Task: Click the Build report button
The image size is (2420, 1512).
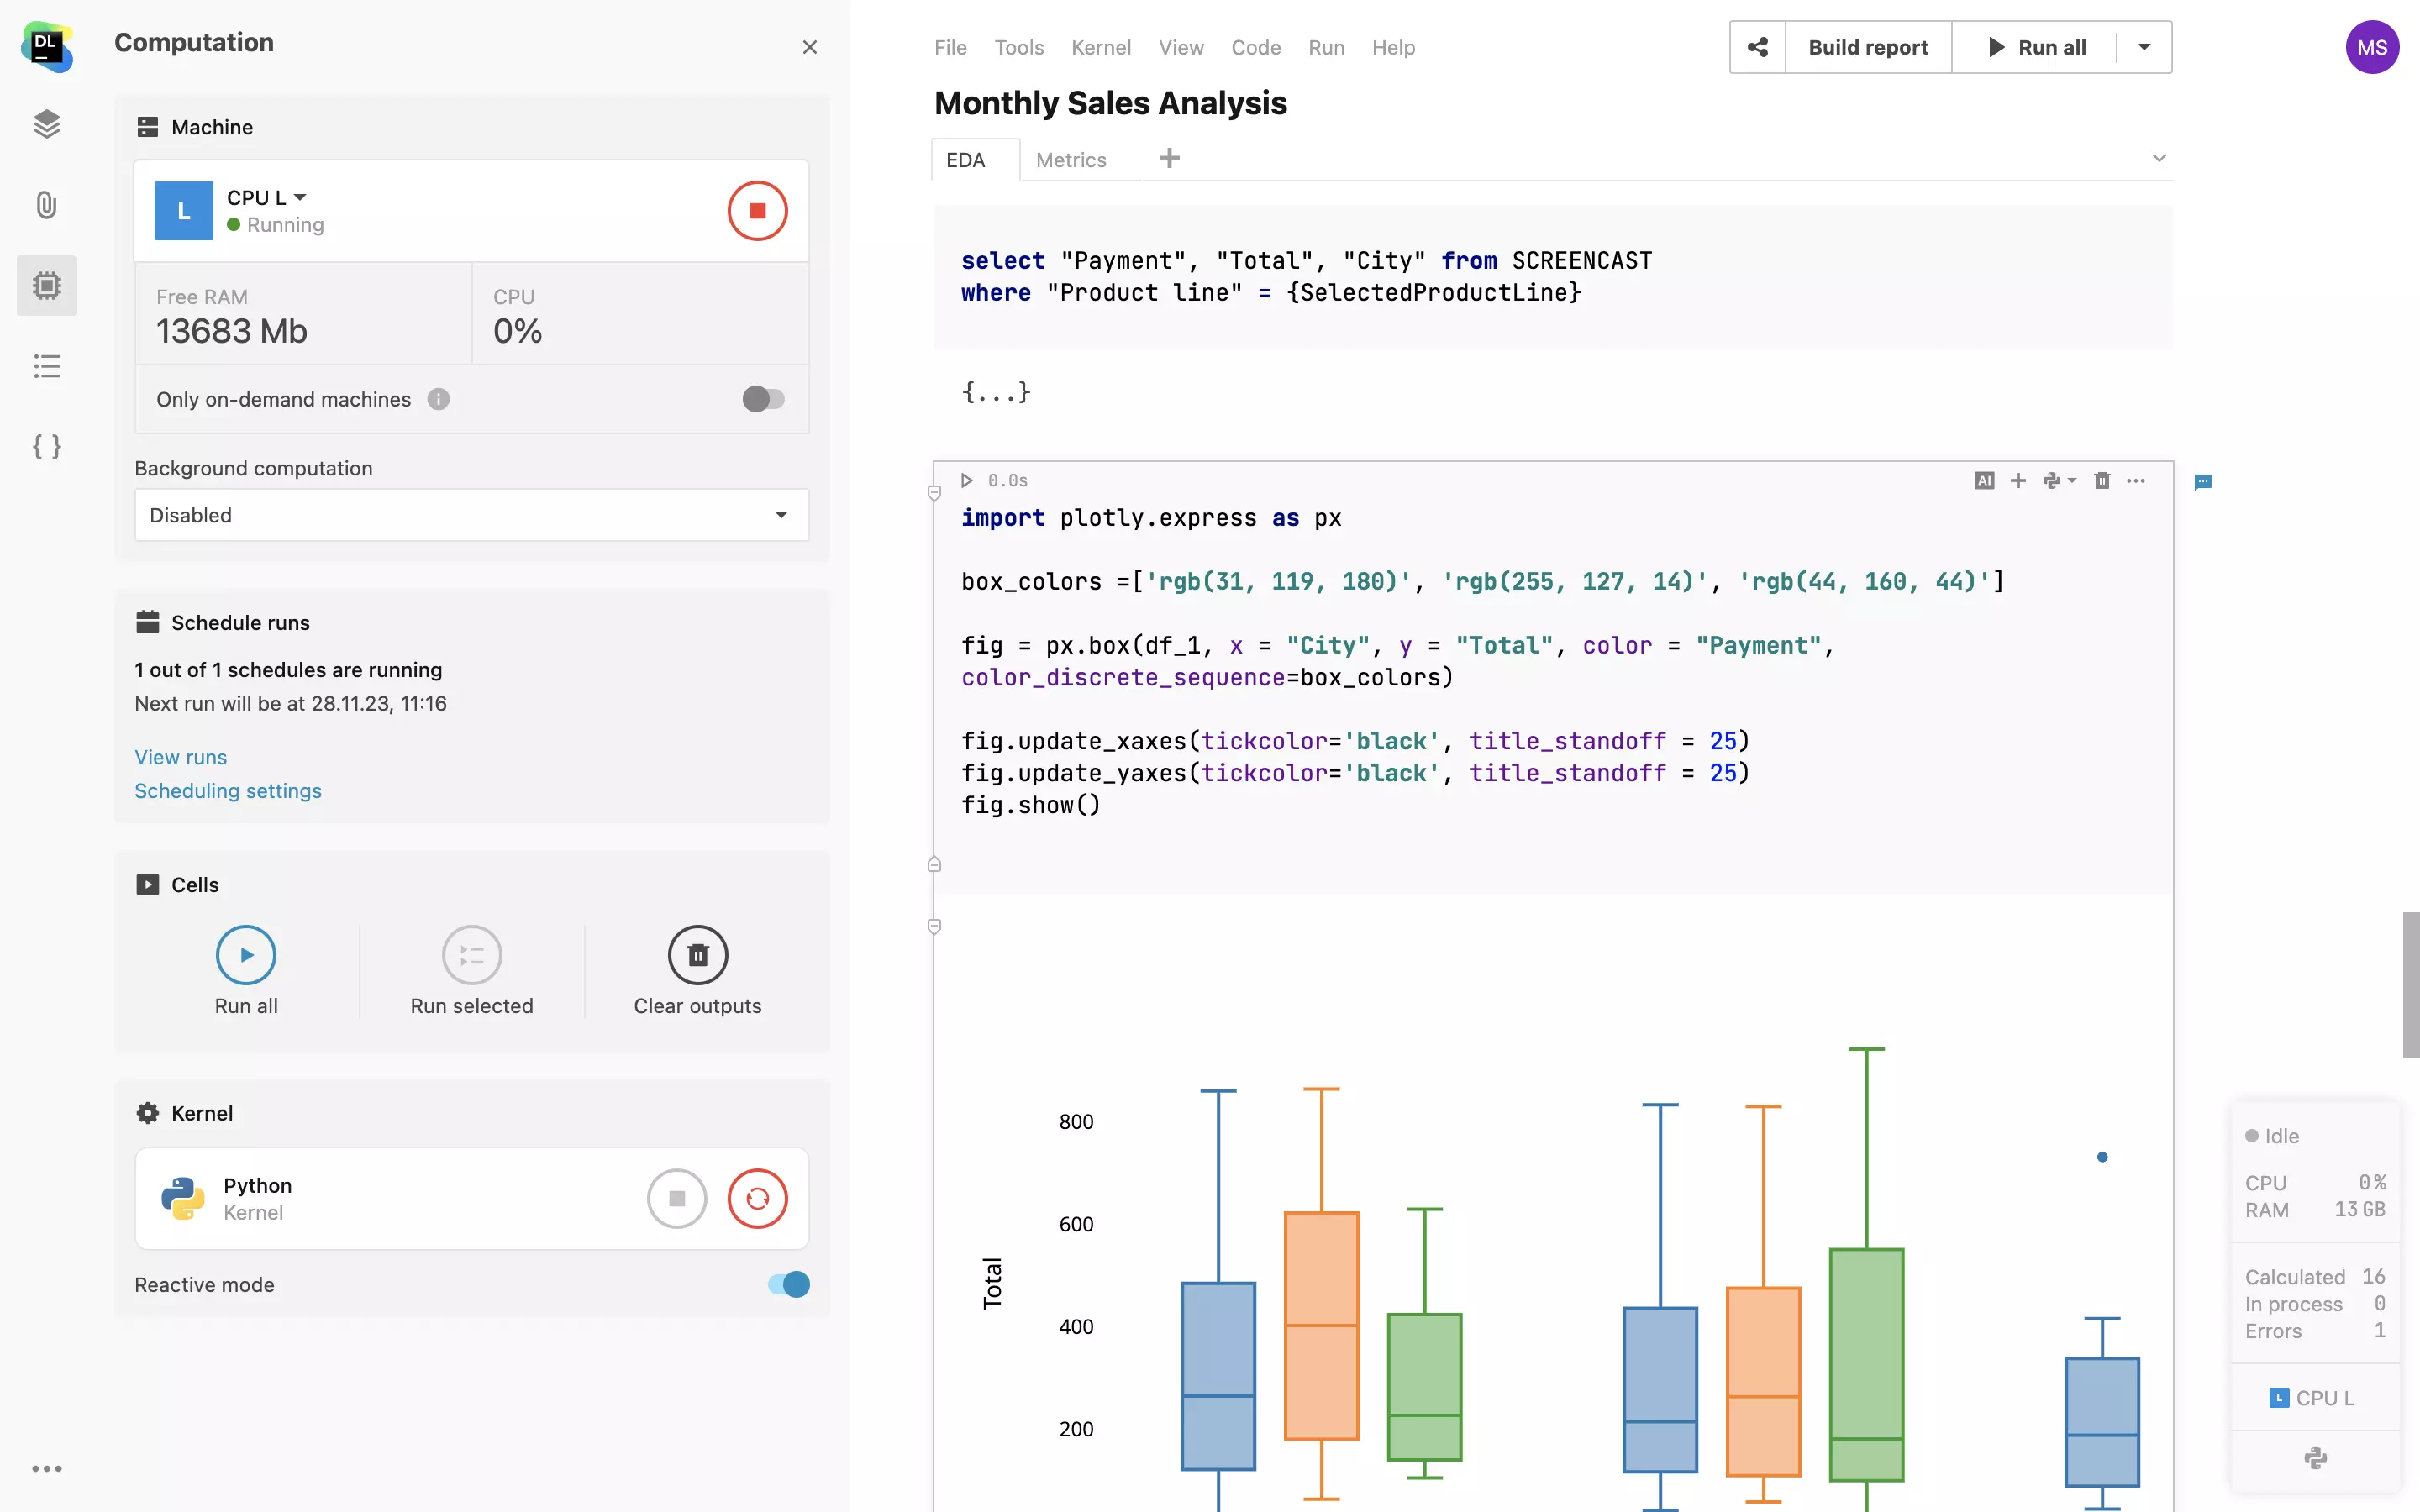Action: tap(1867, 47)
